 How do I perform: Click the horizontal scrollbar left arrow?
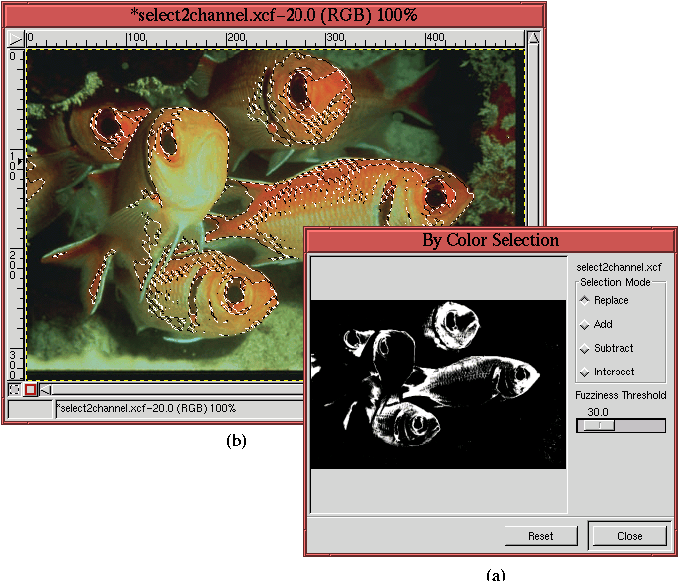coord(47,389)
